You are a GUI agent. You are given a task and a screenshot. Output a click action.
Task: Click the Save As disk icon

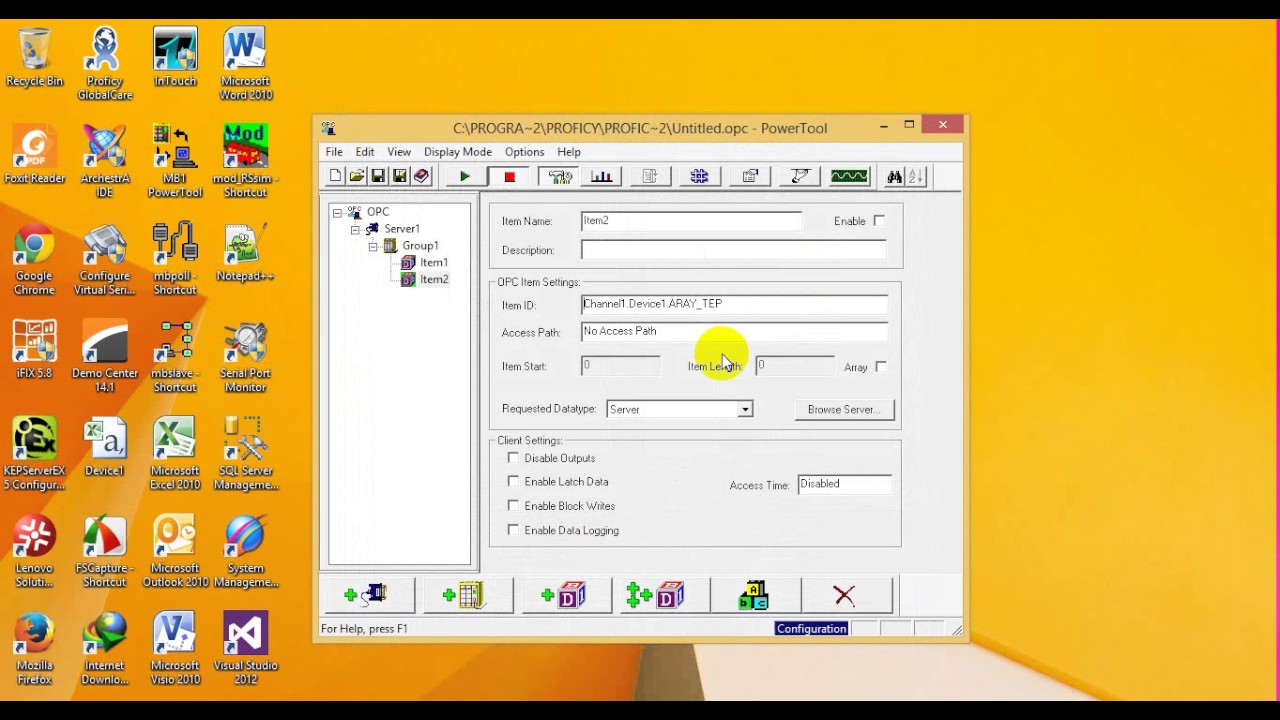(x=399, y=176)
